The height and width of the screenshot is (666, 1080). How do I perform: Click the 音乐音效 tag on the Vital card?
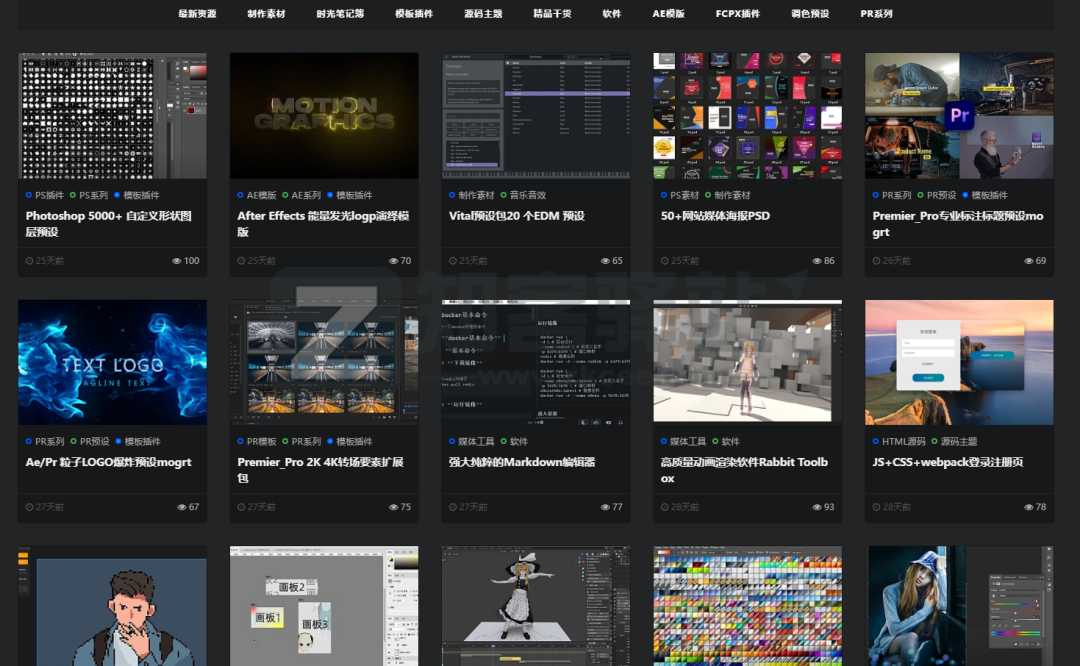(x=528, y=195)
